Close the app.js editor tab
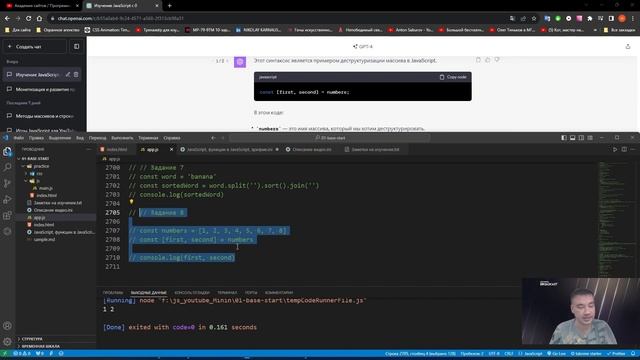The height and width of the screenshot is (360, 640). pos(171,149)
